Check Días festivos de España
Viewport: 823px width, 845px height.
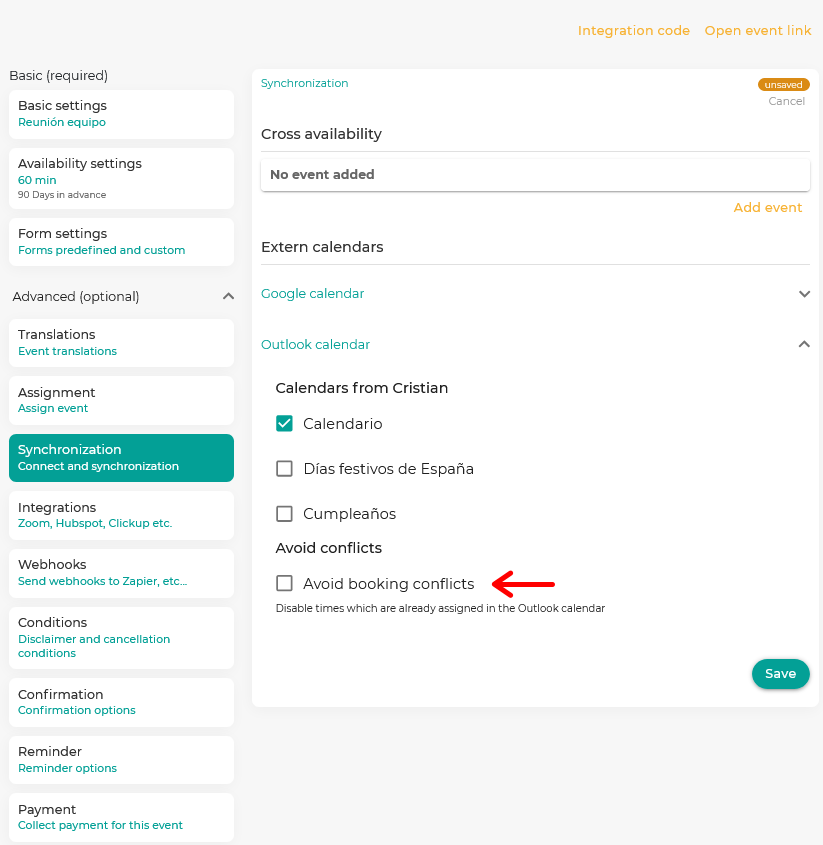pyautogui.click(x=284, y=468)
